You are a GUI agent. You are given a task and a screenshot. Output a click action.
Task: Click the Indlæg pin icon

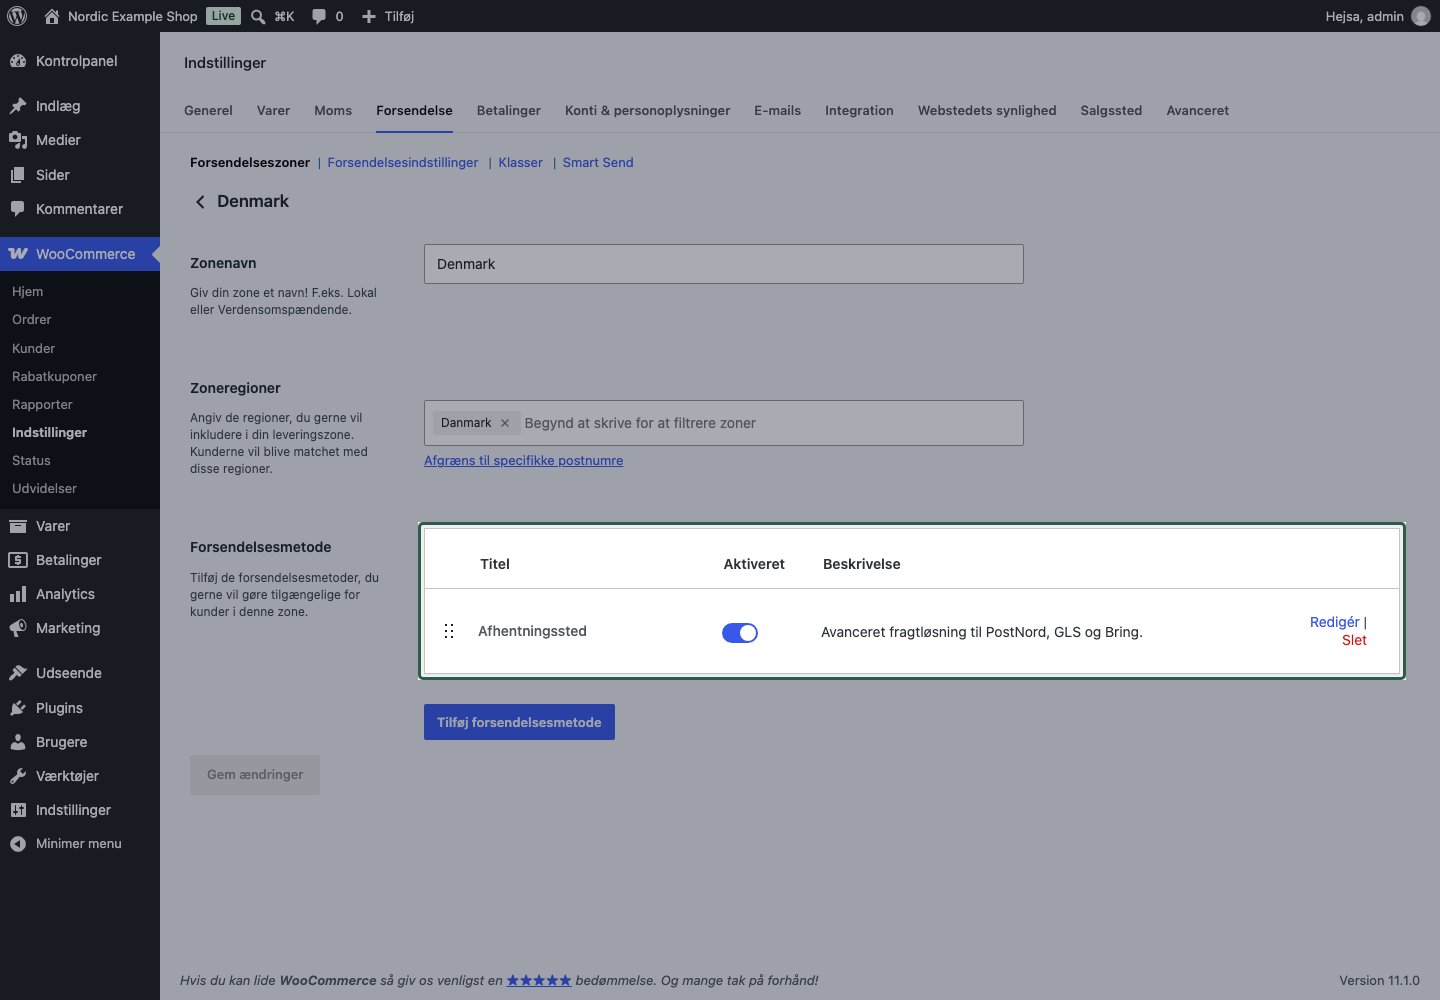(x=18, y=106)
